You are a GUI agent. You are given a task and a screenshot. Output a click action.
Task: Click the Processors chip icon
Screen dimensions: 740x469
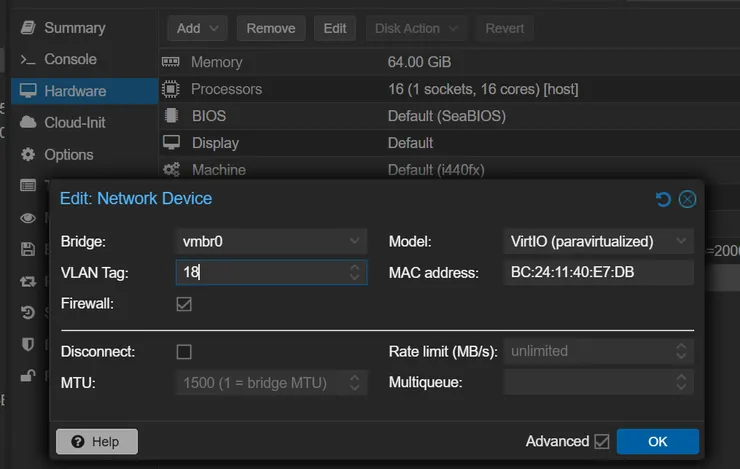click(x=170, y=89)
